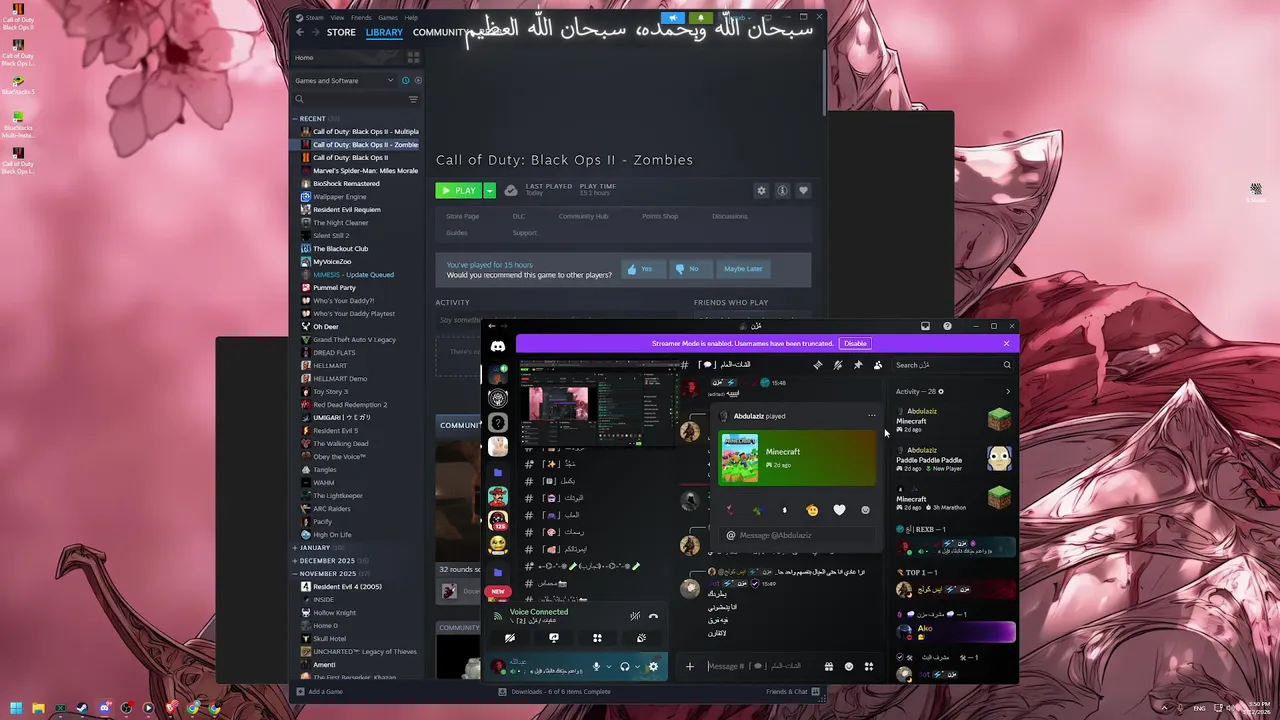Open Discord gift icon in message bar
Image resolution: width=1280 pixels, height=720 pixels.
tap(828, 667)
